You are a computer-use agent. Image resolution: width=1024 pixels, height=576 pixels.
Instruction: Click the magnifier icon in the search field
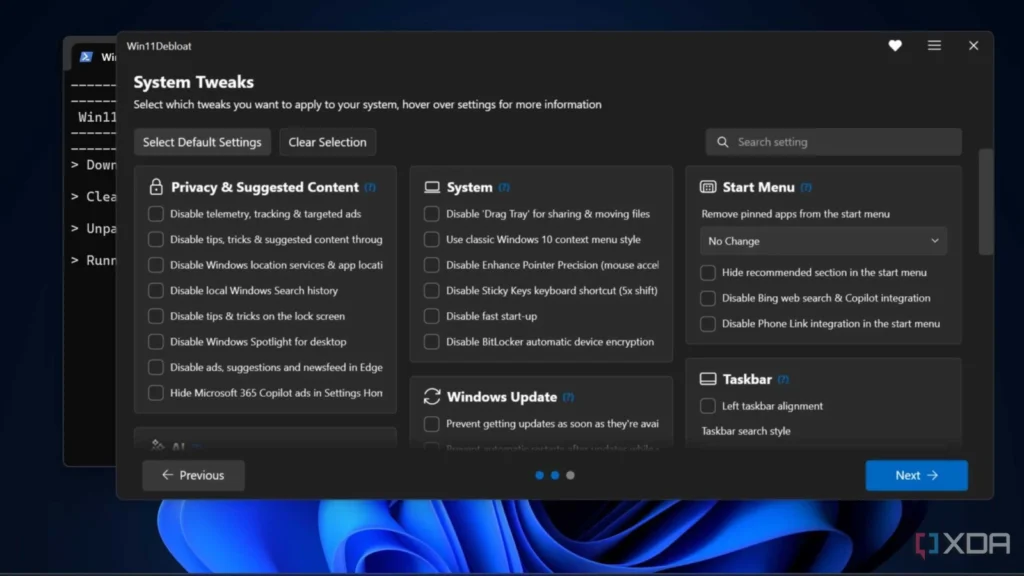(x=722, y=142)
